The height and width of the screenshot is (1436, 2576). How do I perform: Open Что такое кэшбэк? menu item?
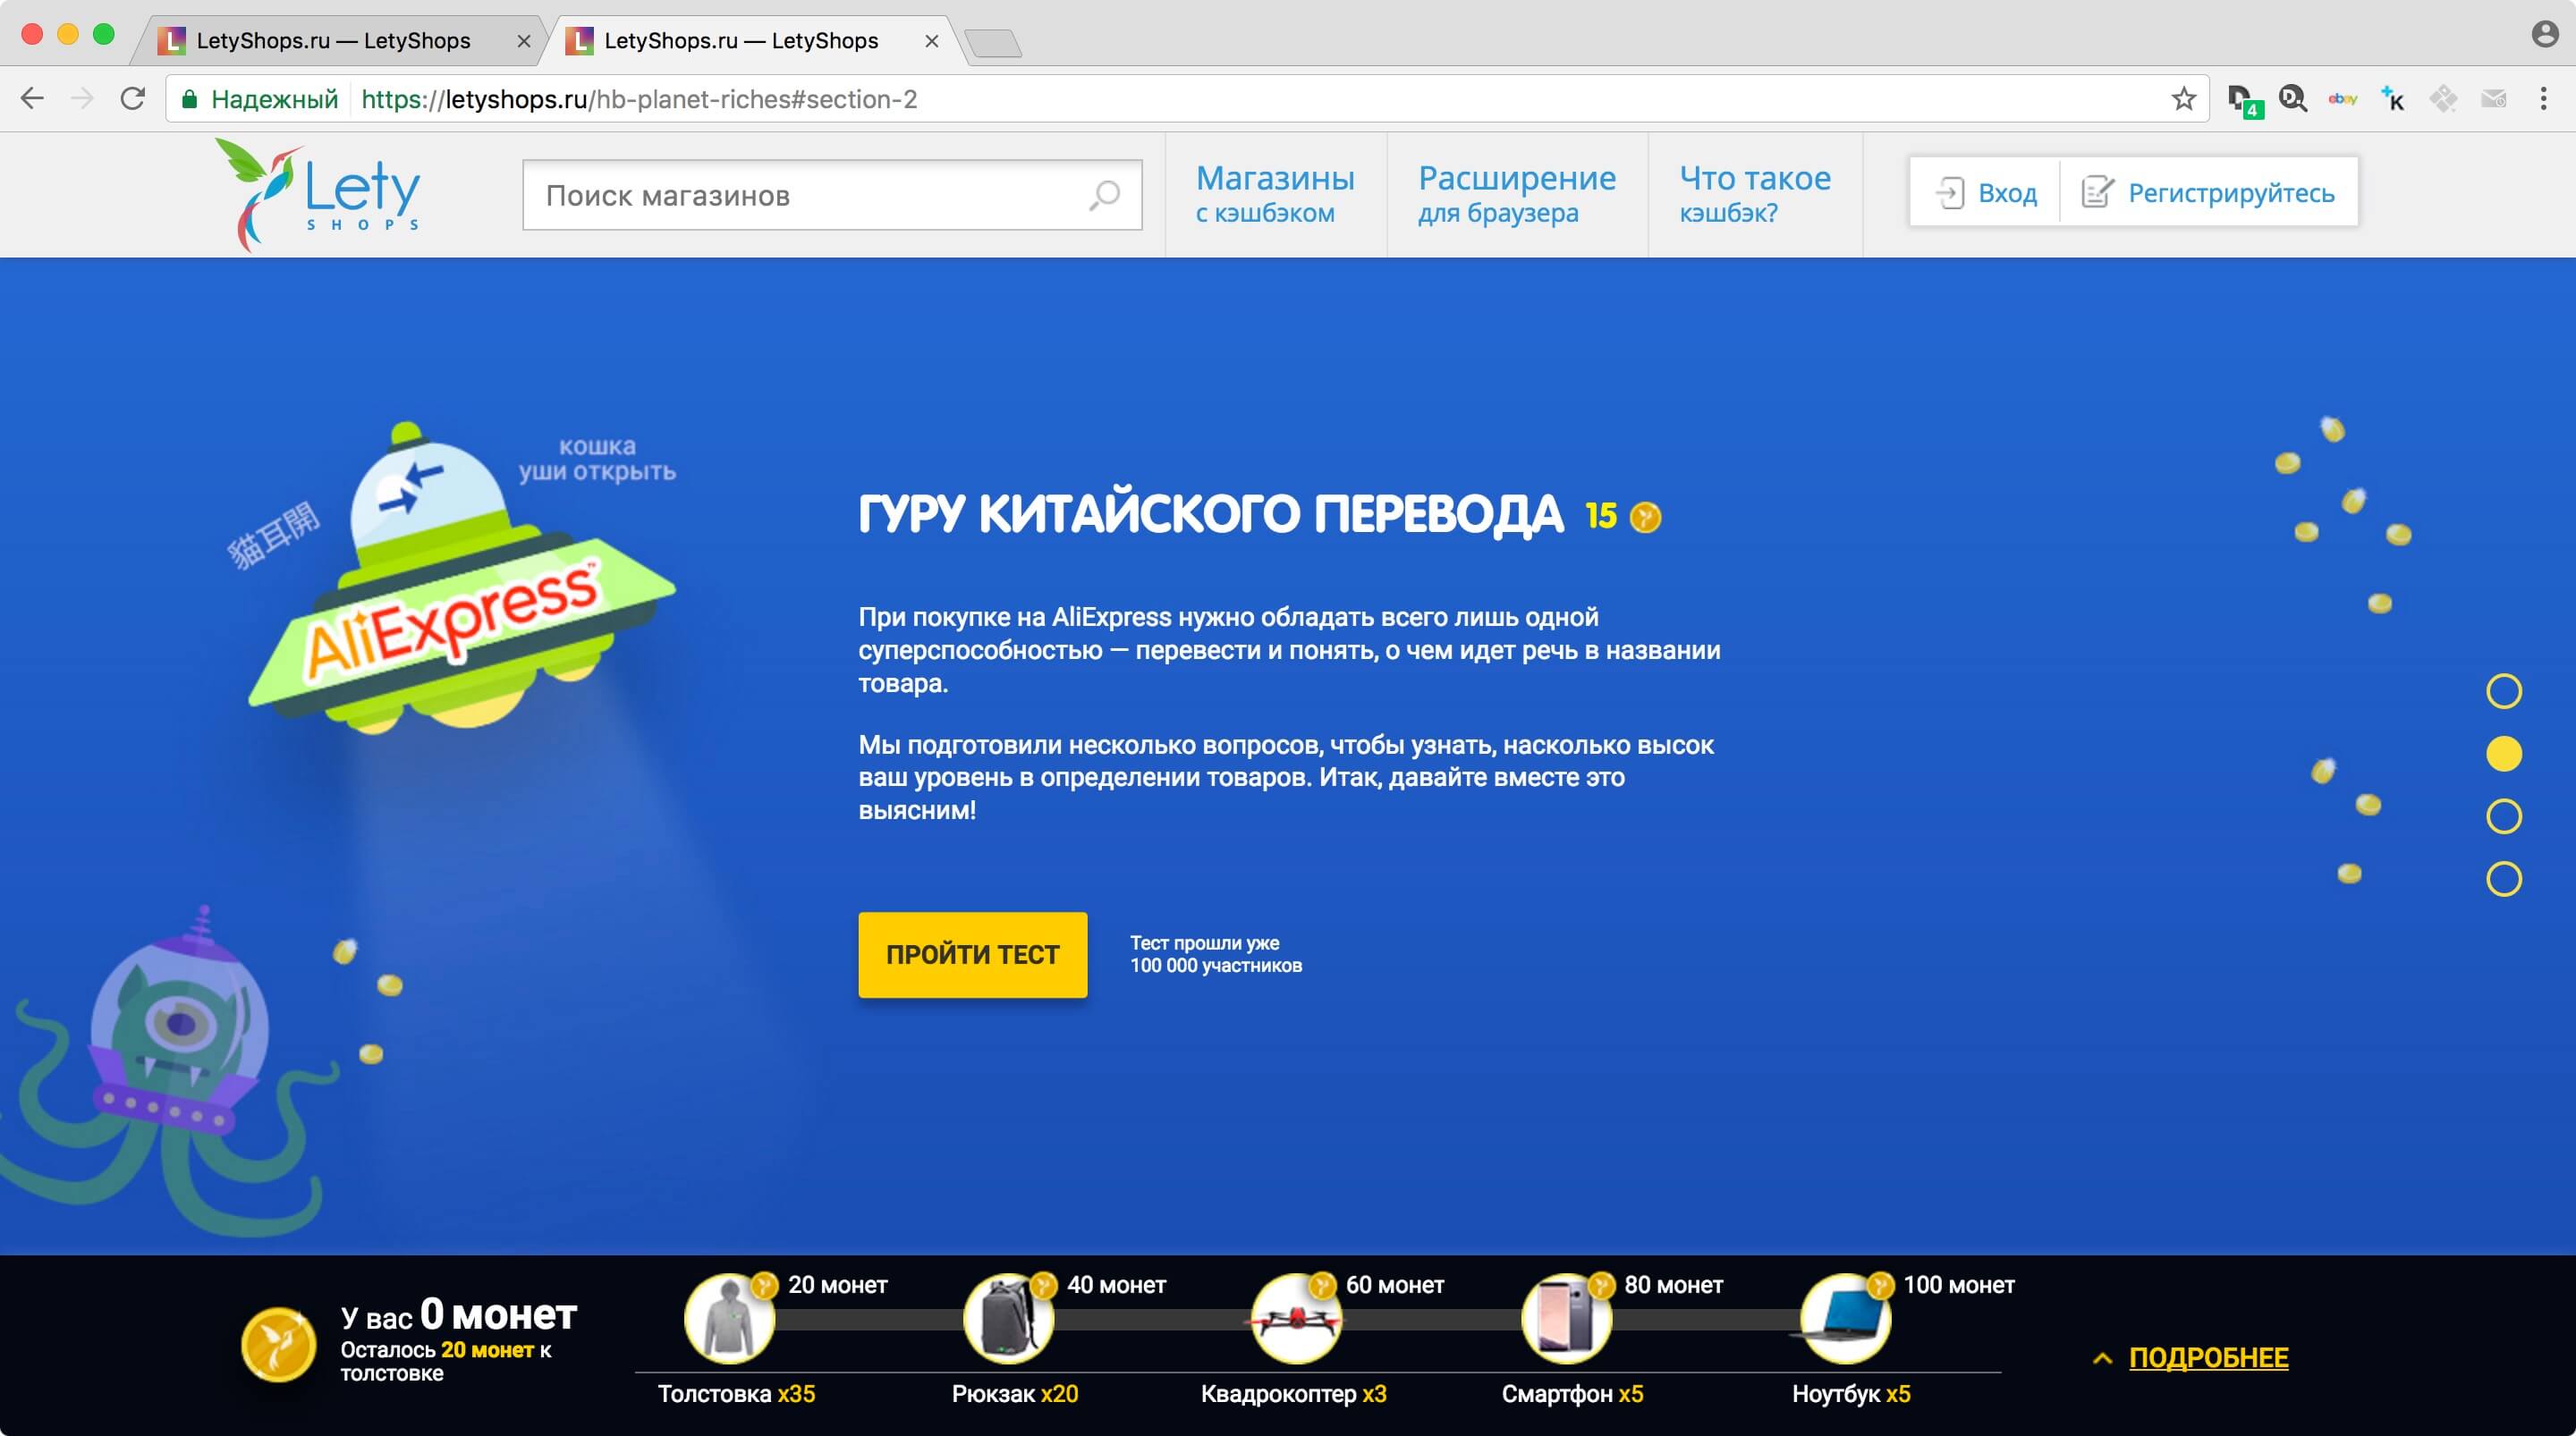[x=1755, y=194]
